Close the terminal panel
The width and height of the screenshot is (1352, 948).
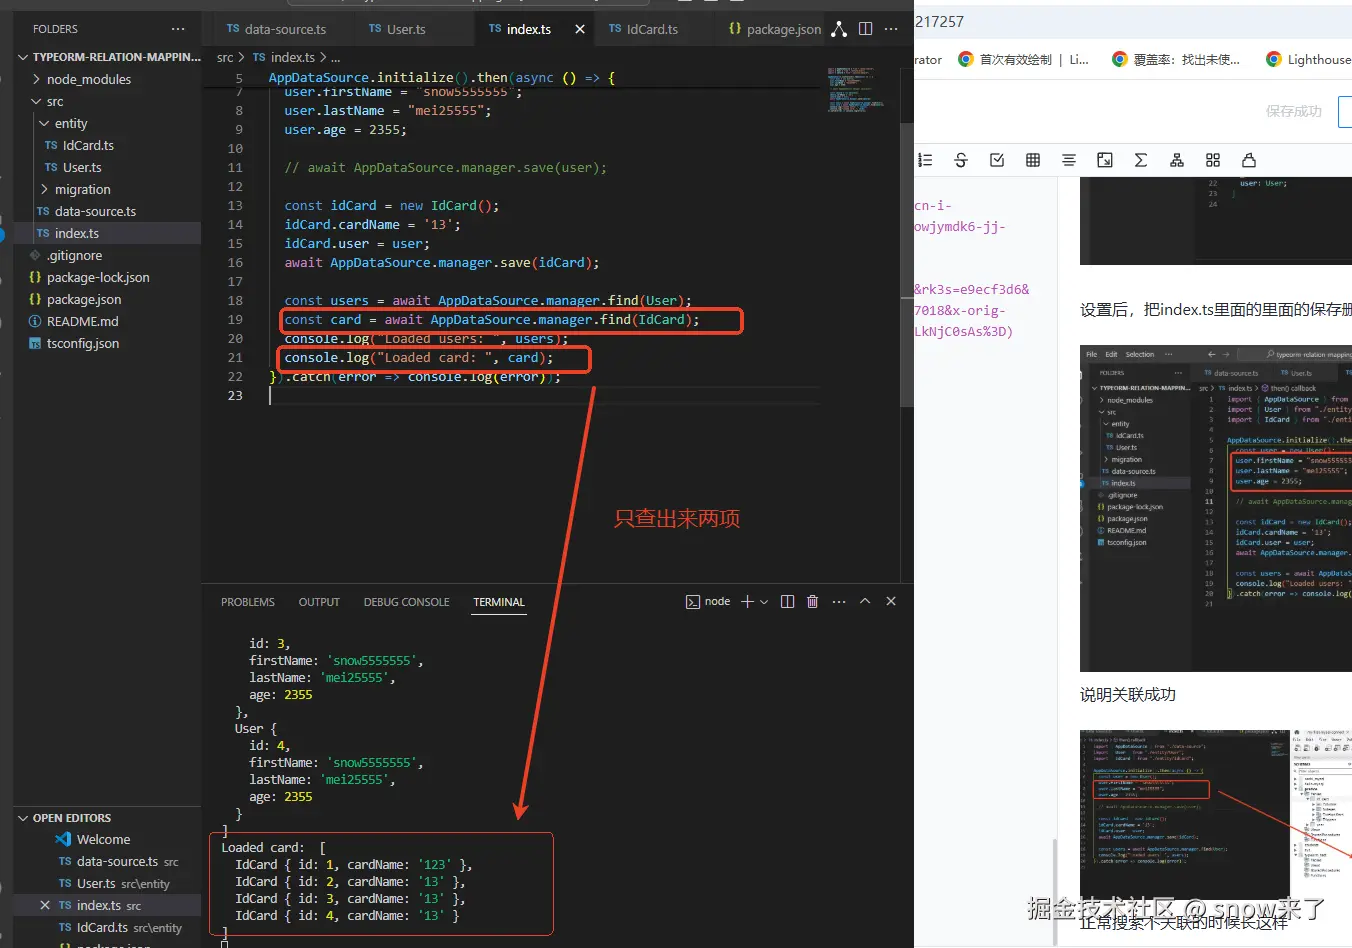(x=891, y=602)
